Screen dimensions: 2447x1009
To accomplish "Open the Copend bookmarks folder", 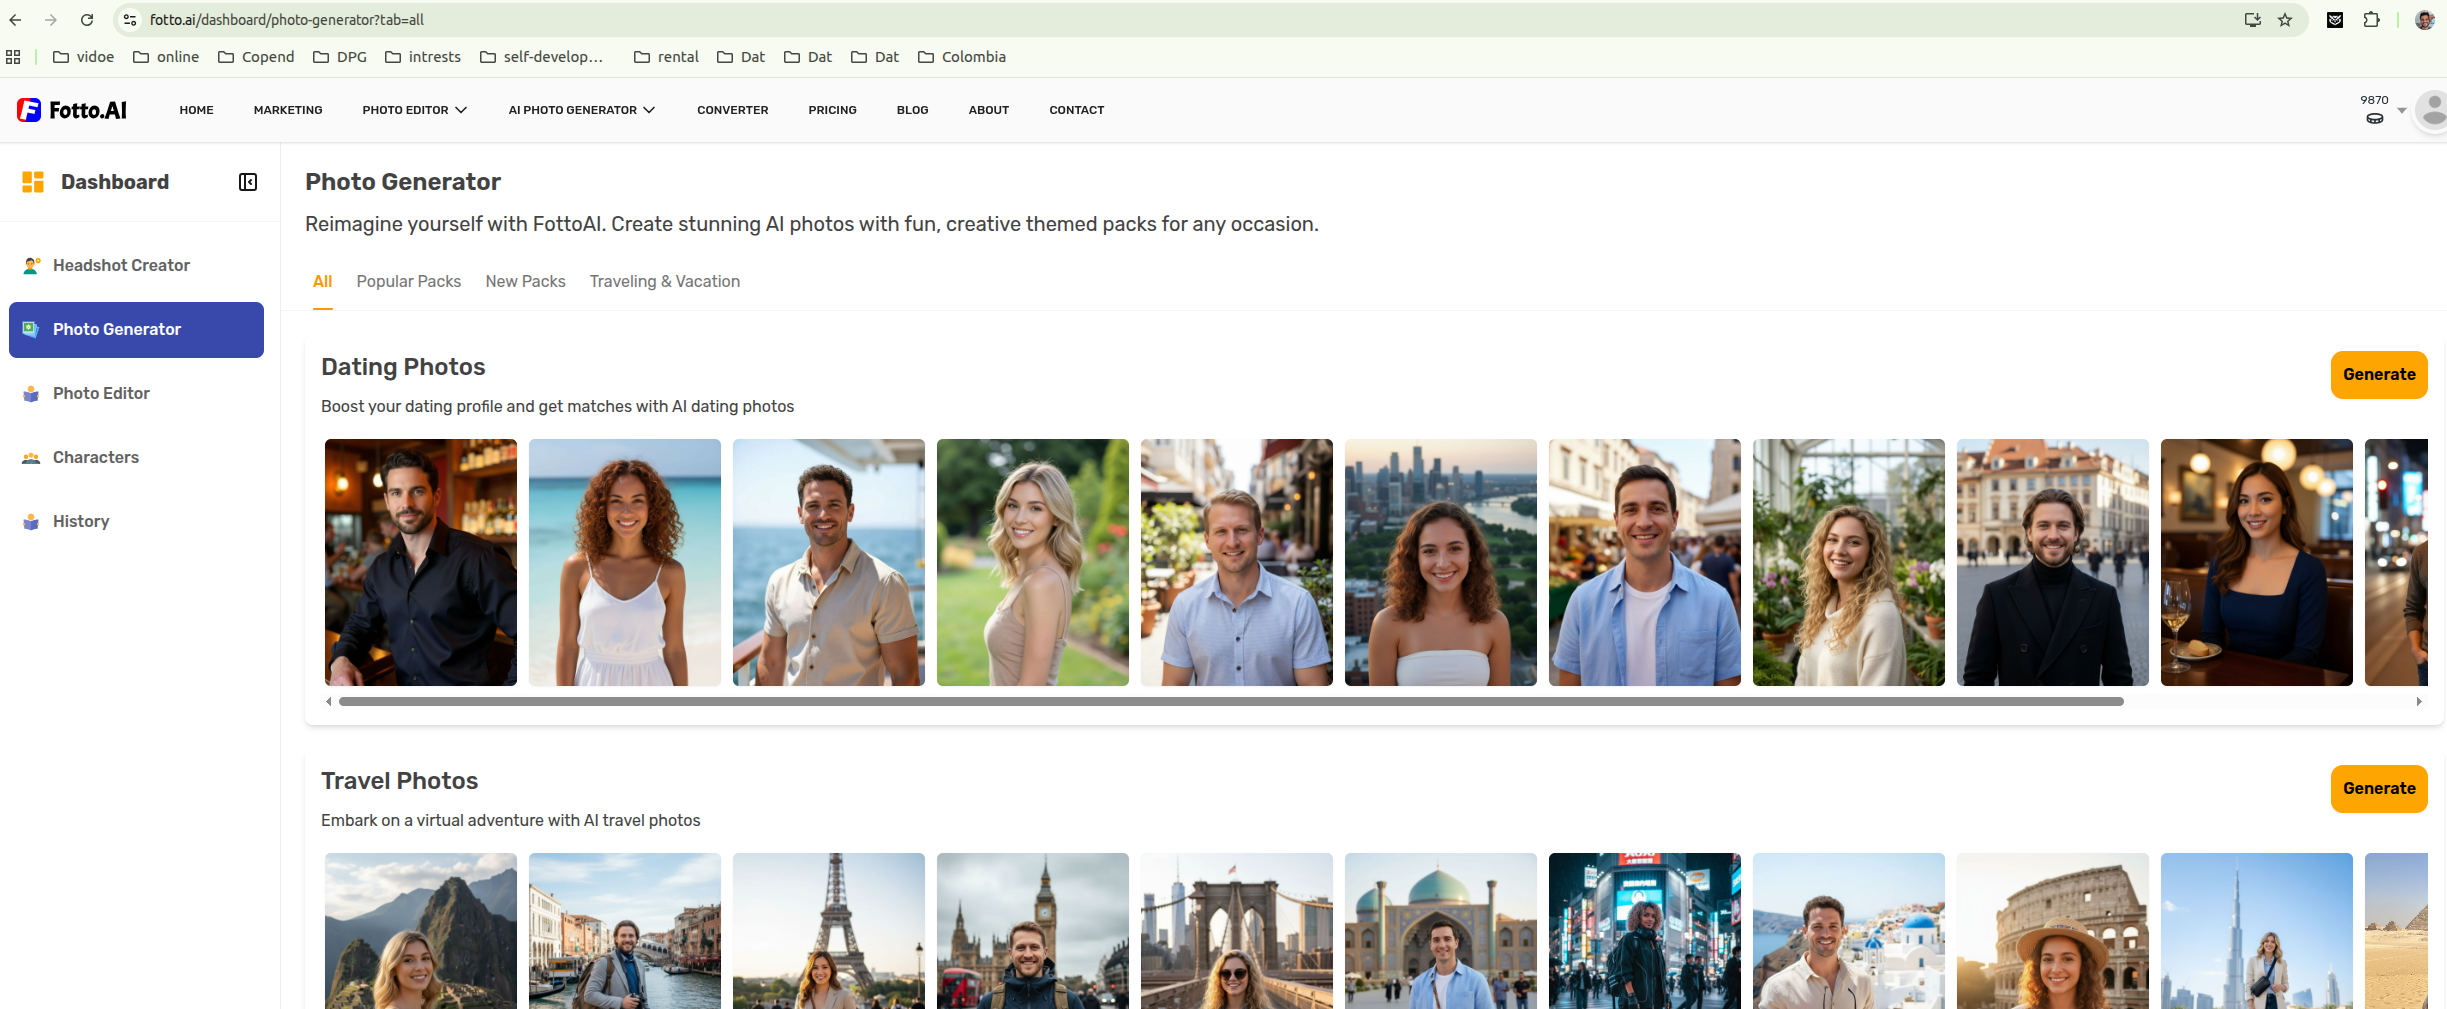I will 256,57.
